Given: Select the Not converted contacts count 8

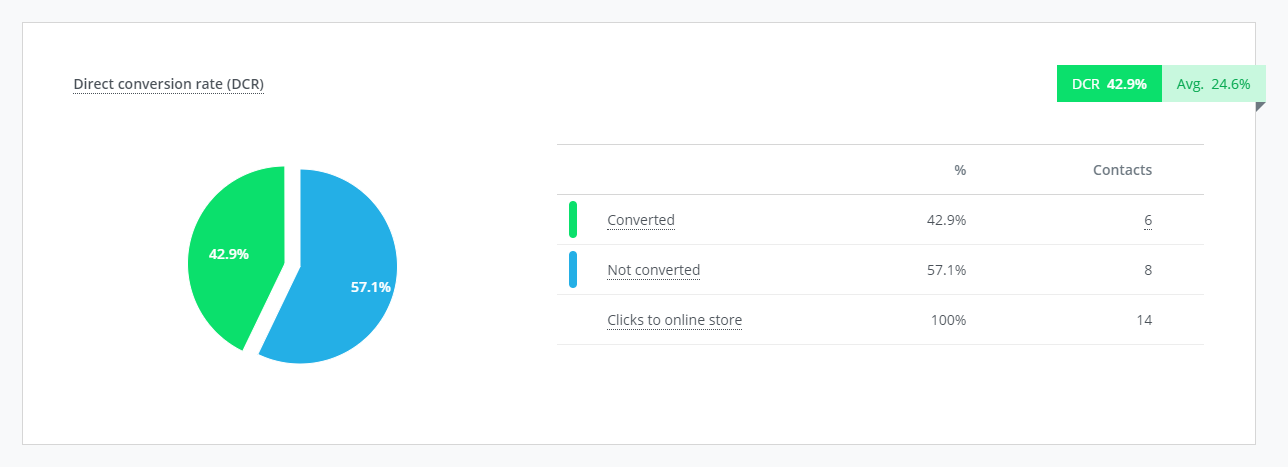Looking at the screenshot, I should tap(1148, 270).
